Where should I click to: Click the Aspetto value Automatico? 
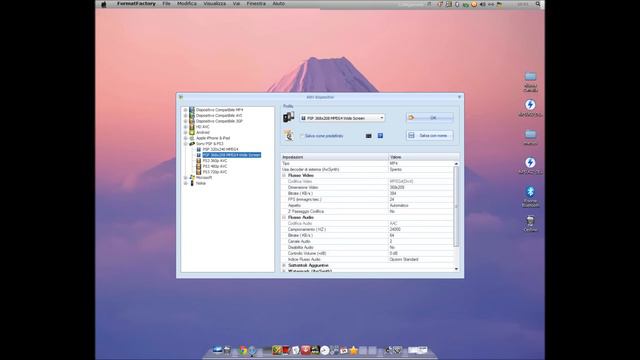420,205
